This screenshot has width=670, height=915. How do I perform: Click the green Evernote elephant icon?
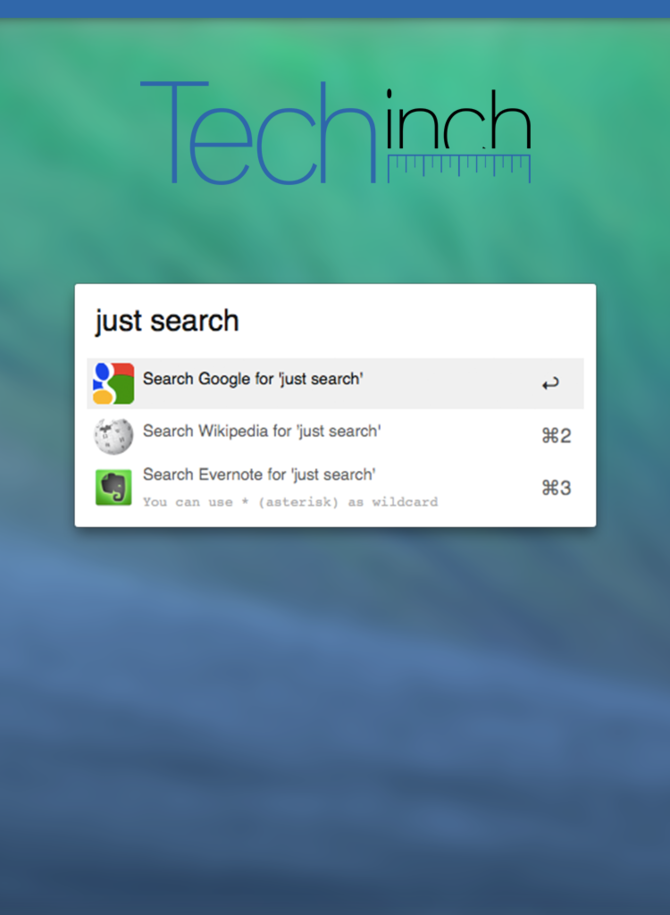click(113, 487)
